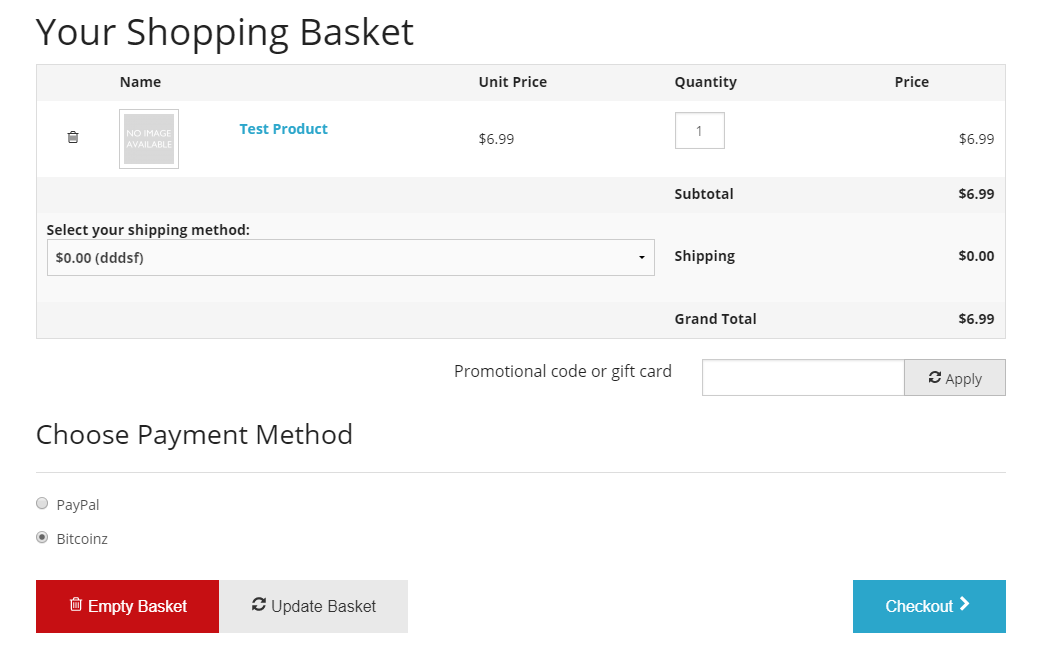Viewport: 1040px width, 648px height.
Task: Click the $6.99 unit price value
Action: tap(496, 139)
